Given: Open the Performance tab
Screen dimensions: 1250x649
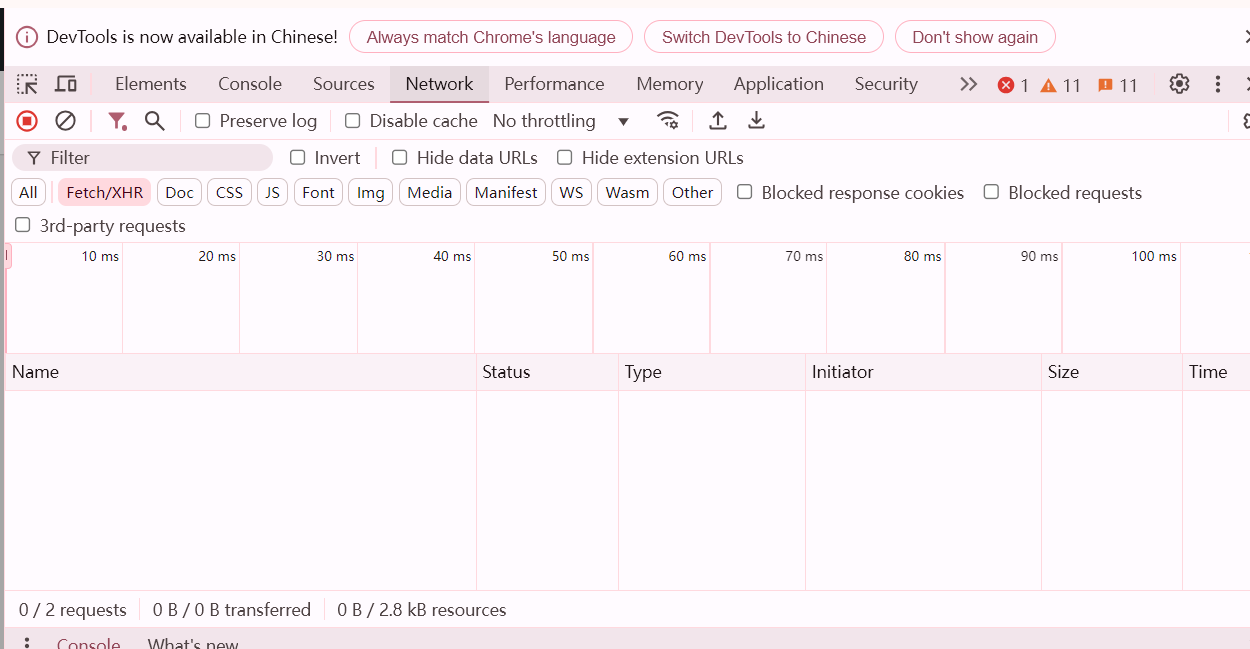Looking at the screenshot, I should point(554,84).
